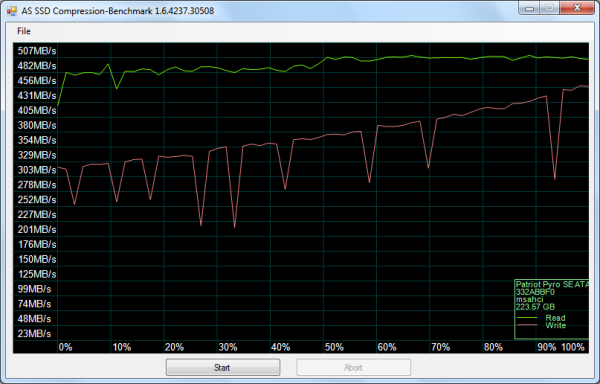Click the disabled Abort button
Viewport: 600px width, 384px height.
[353, 368]
